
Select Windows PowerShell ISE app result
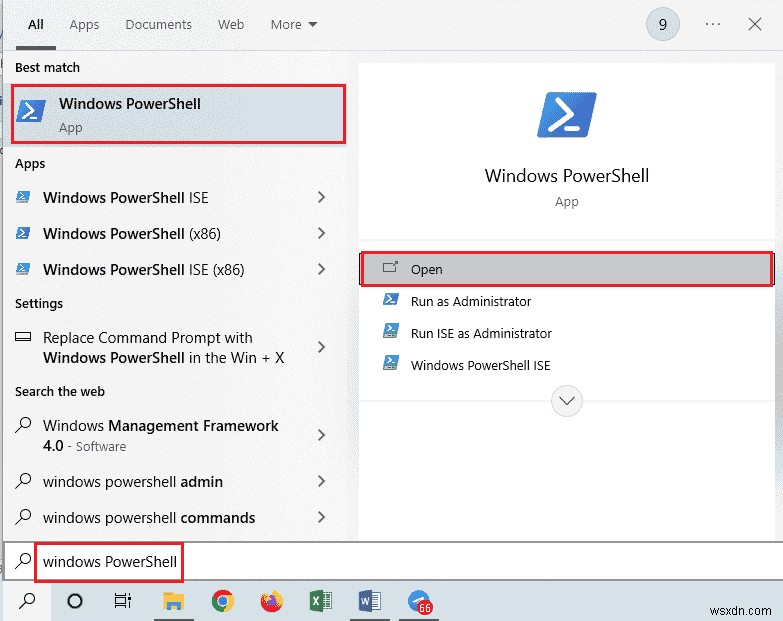(175, 197)
